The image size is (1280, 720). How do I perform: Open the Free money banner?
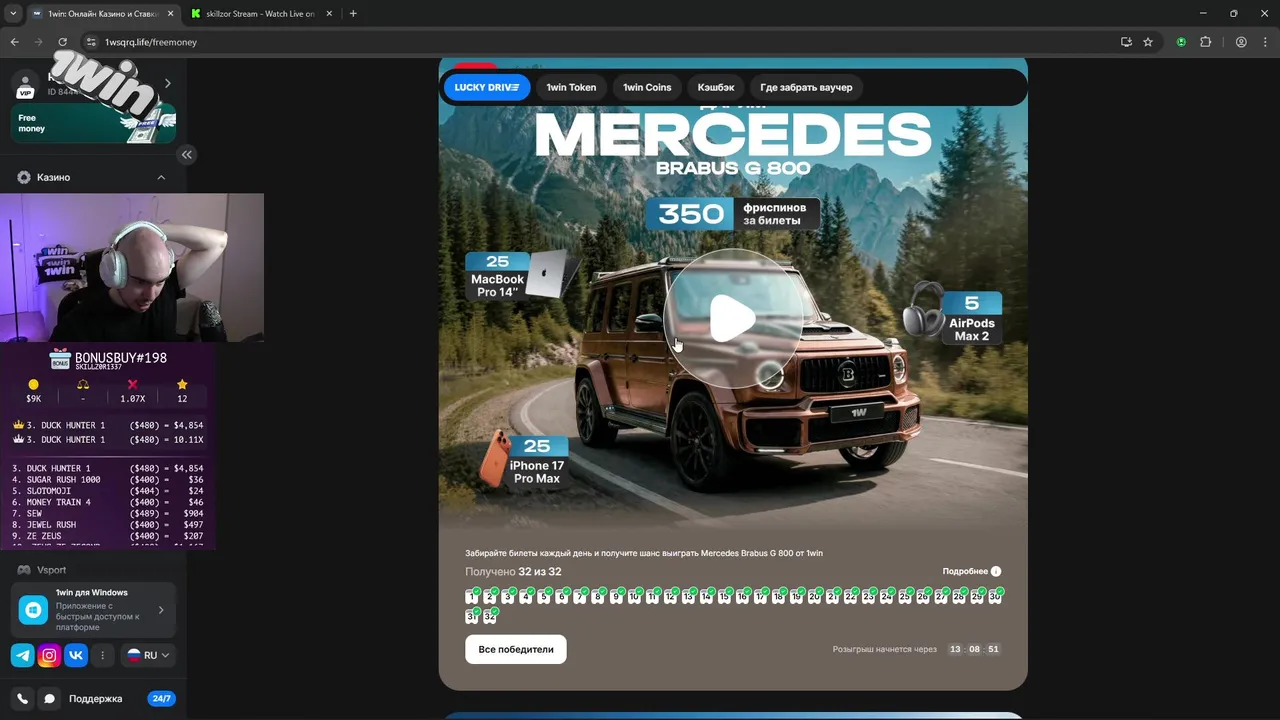tap(94, 123)
